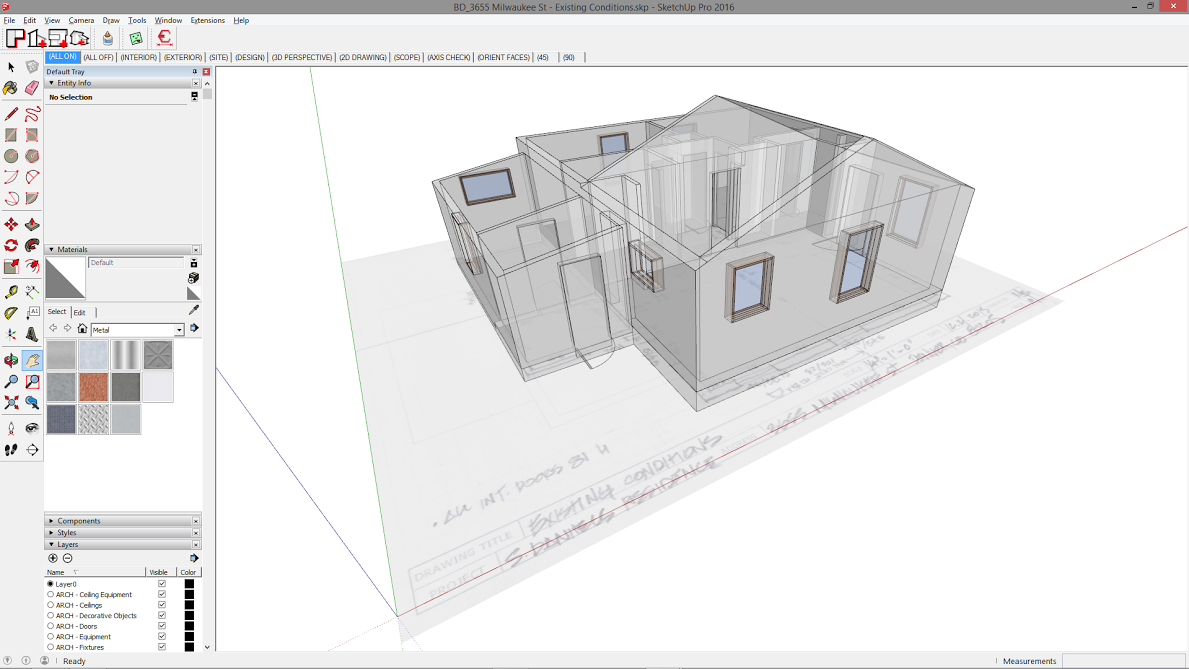The width and height of the screenshot is (1189, 669).
Task: Select the arrow Select tool
Action: 11,68
